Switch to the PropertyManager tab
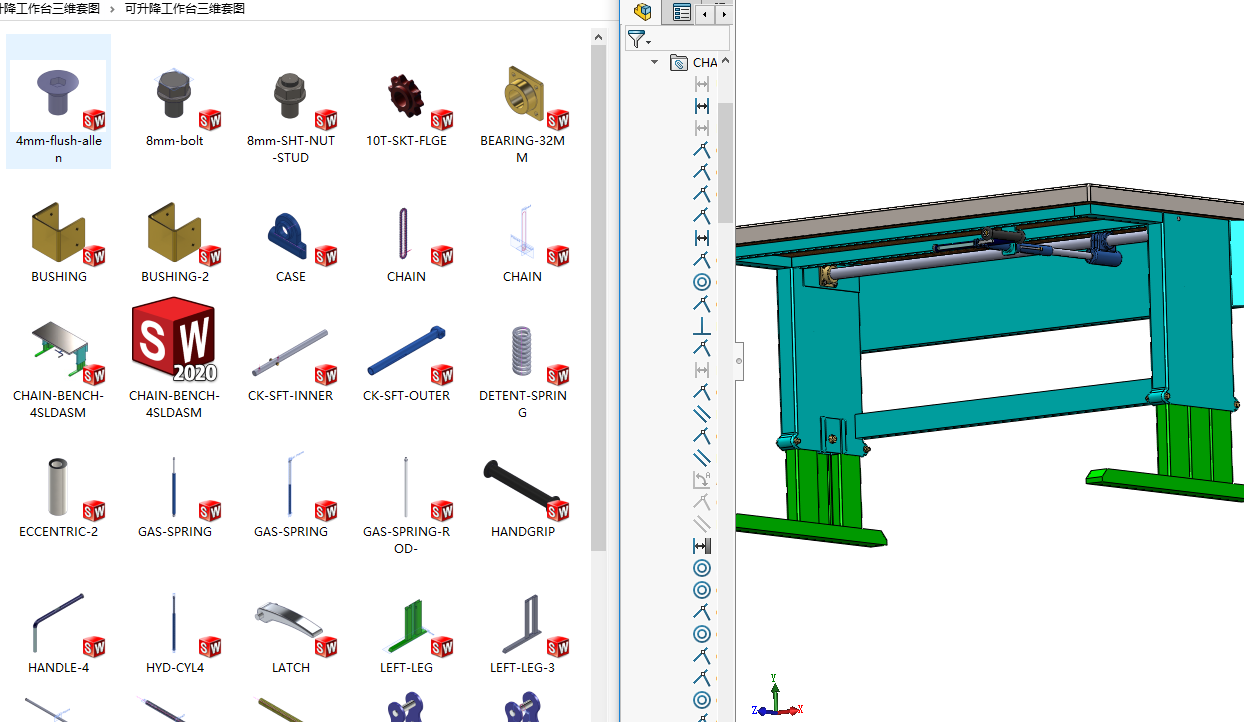This screenshot has height=722, width=1244. click(682, 12)
